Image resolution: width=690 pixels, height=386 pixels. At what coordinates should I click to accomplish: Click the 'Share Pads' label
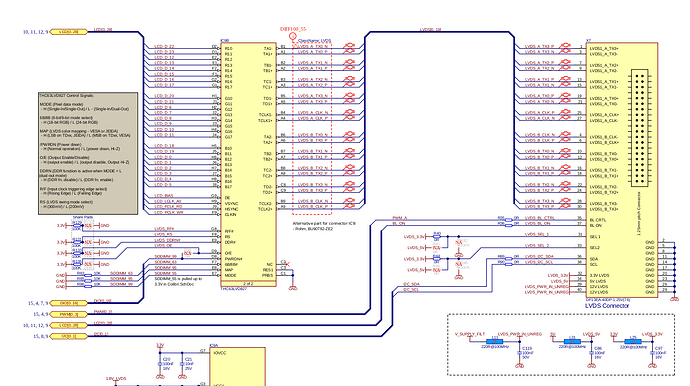coord(83,217)
